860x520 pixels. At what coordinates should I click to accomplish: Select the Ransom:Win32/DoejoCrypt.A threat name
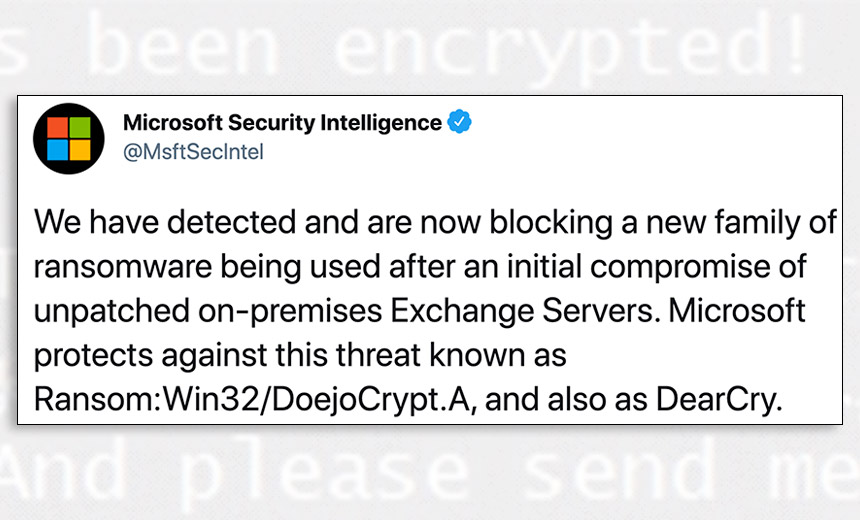click(252, 400)
